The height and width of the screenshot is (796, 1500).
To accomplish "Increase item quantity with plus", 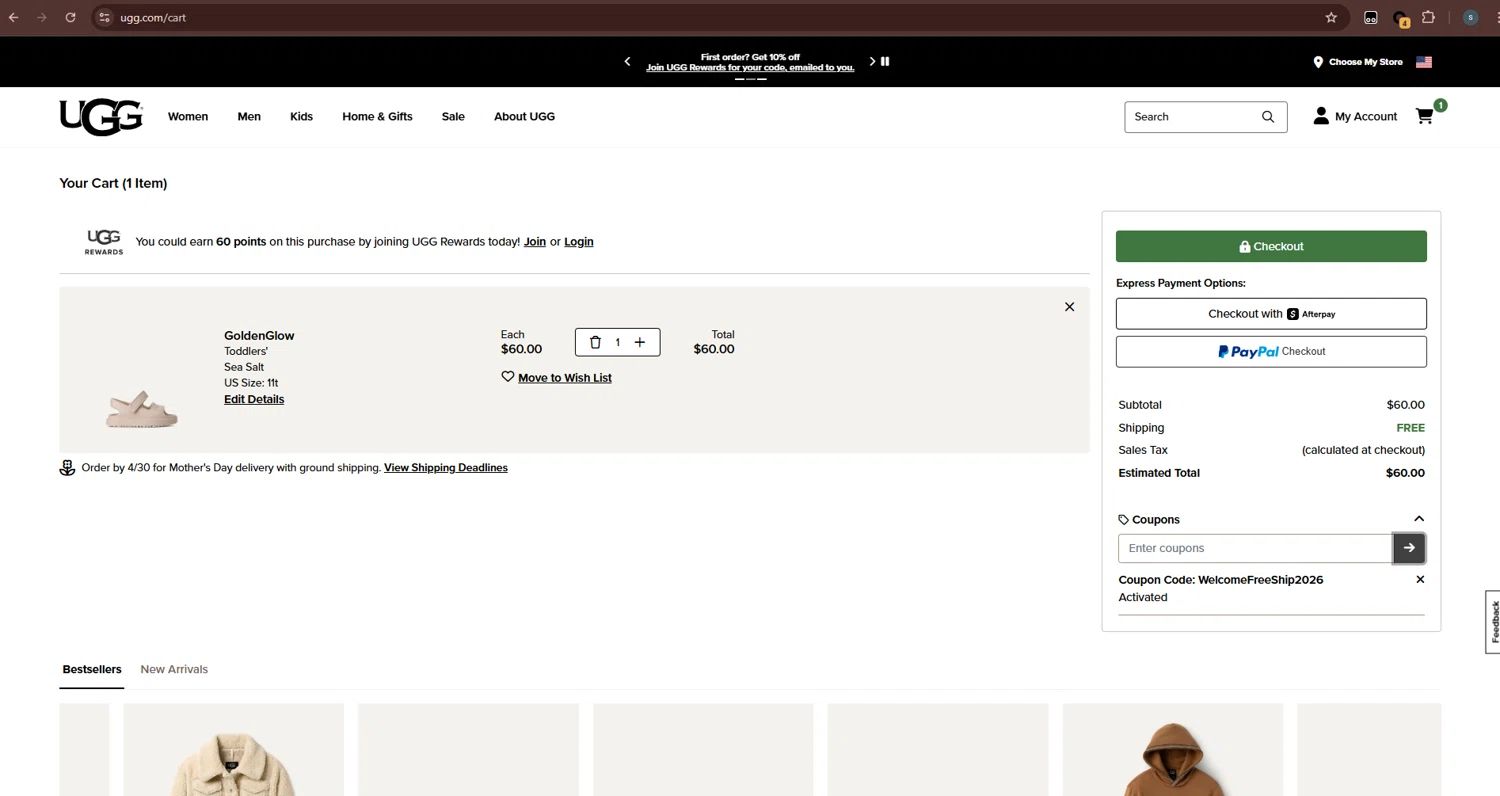I will tap(640, 342).
